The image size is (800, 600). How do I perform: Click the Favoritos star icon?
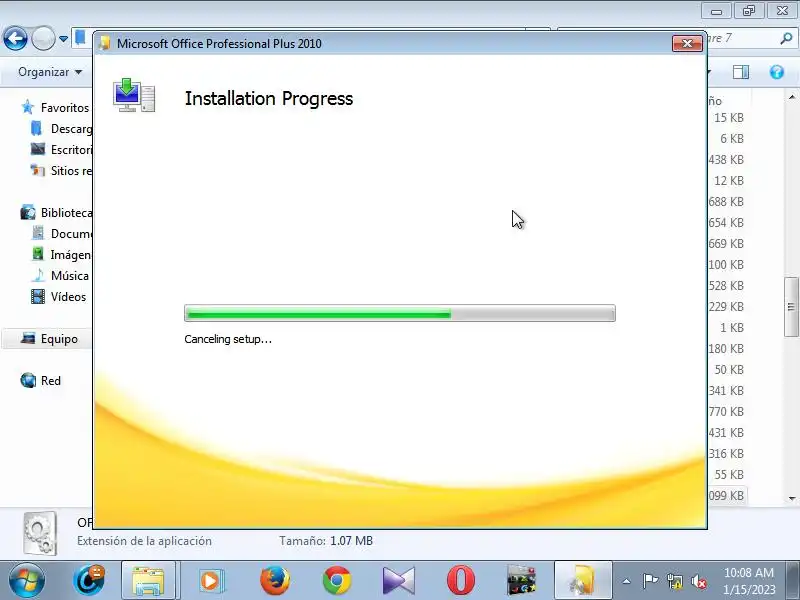coord(28,107)
